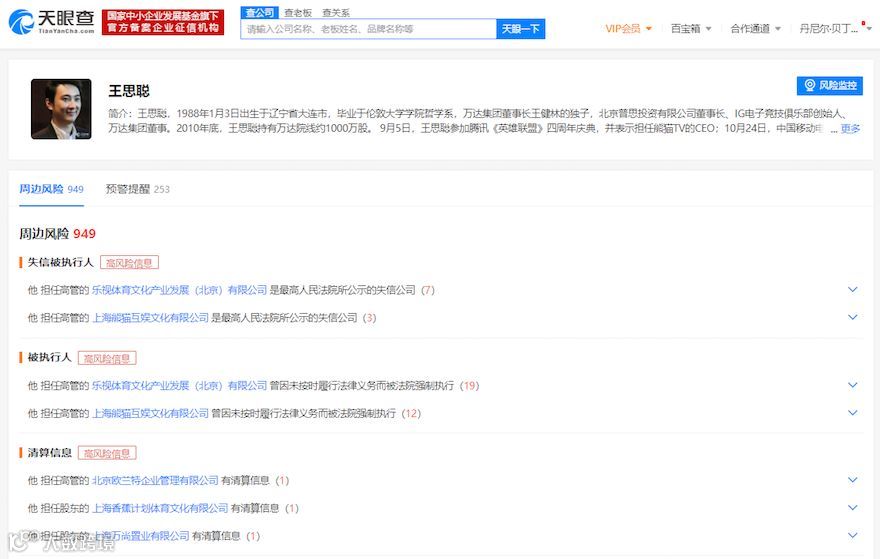Click the 王思聪 name heading
The image size is (880, 559).
click(129, 91)
